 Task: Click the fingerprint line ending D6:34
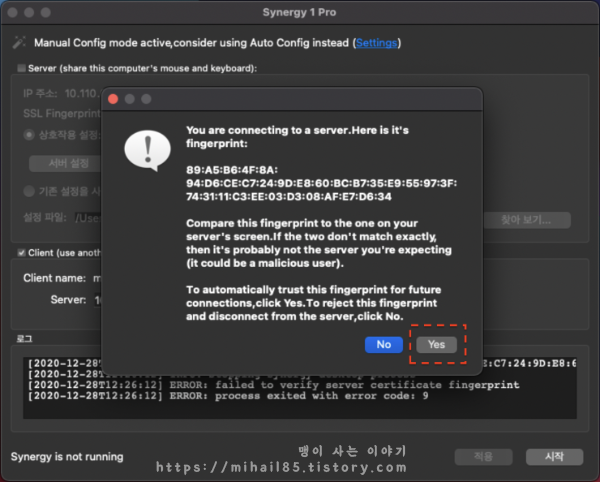point(289,197)
